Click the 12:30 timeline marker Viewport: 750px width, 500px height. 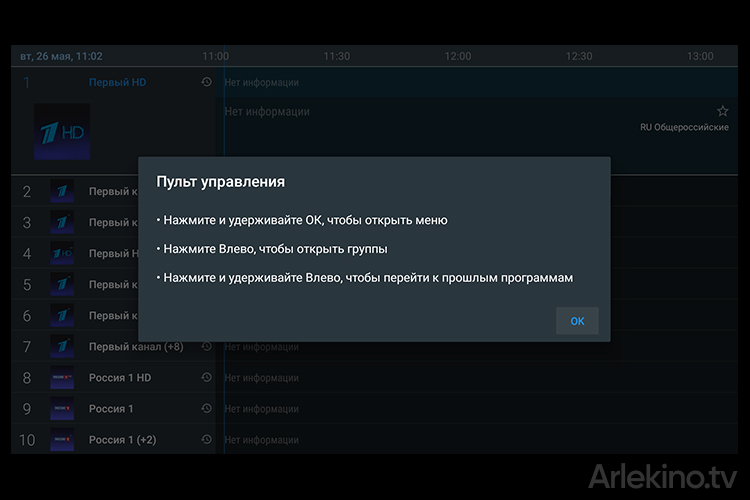pos(579,56)
